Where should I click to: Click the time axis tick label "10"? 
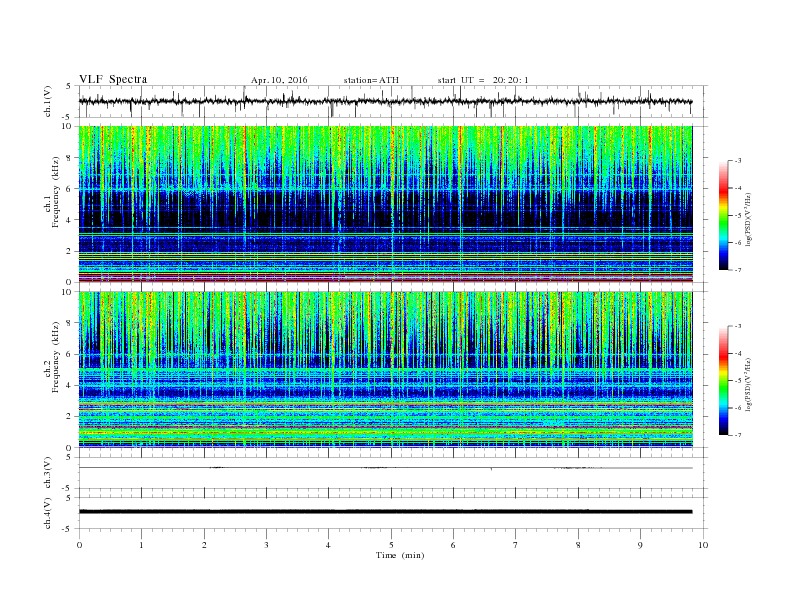(703, 545)
